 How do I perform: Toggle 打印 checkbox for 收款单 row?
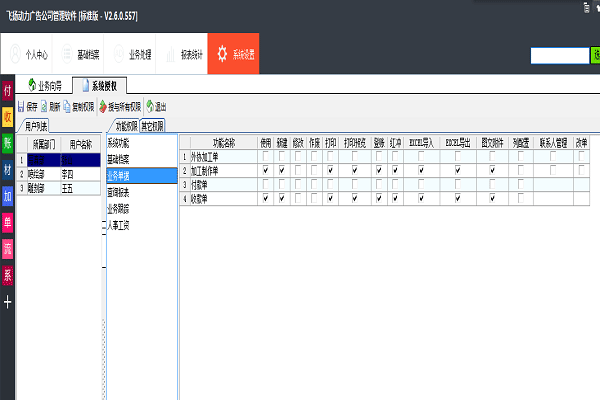[330, 199]
